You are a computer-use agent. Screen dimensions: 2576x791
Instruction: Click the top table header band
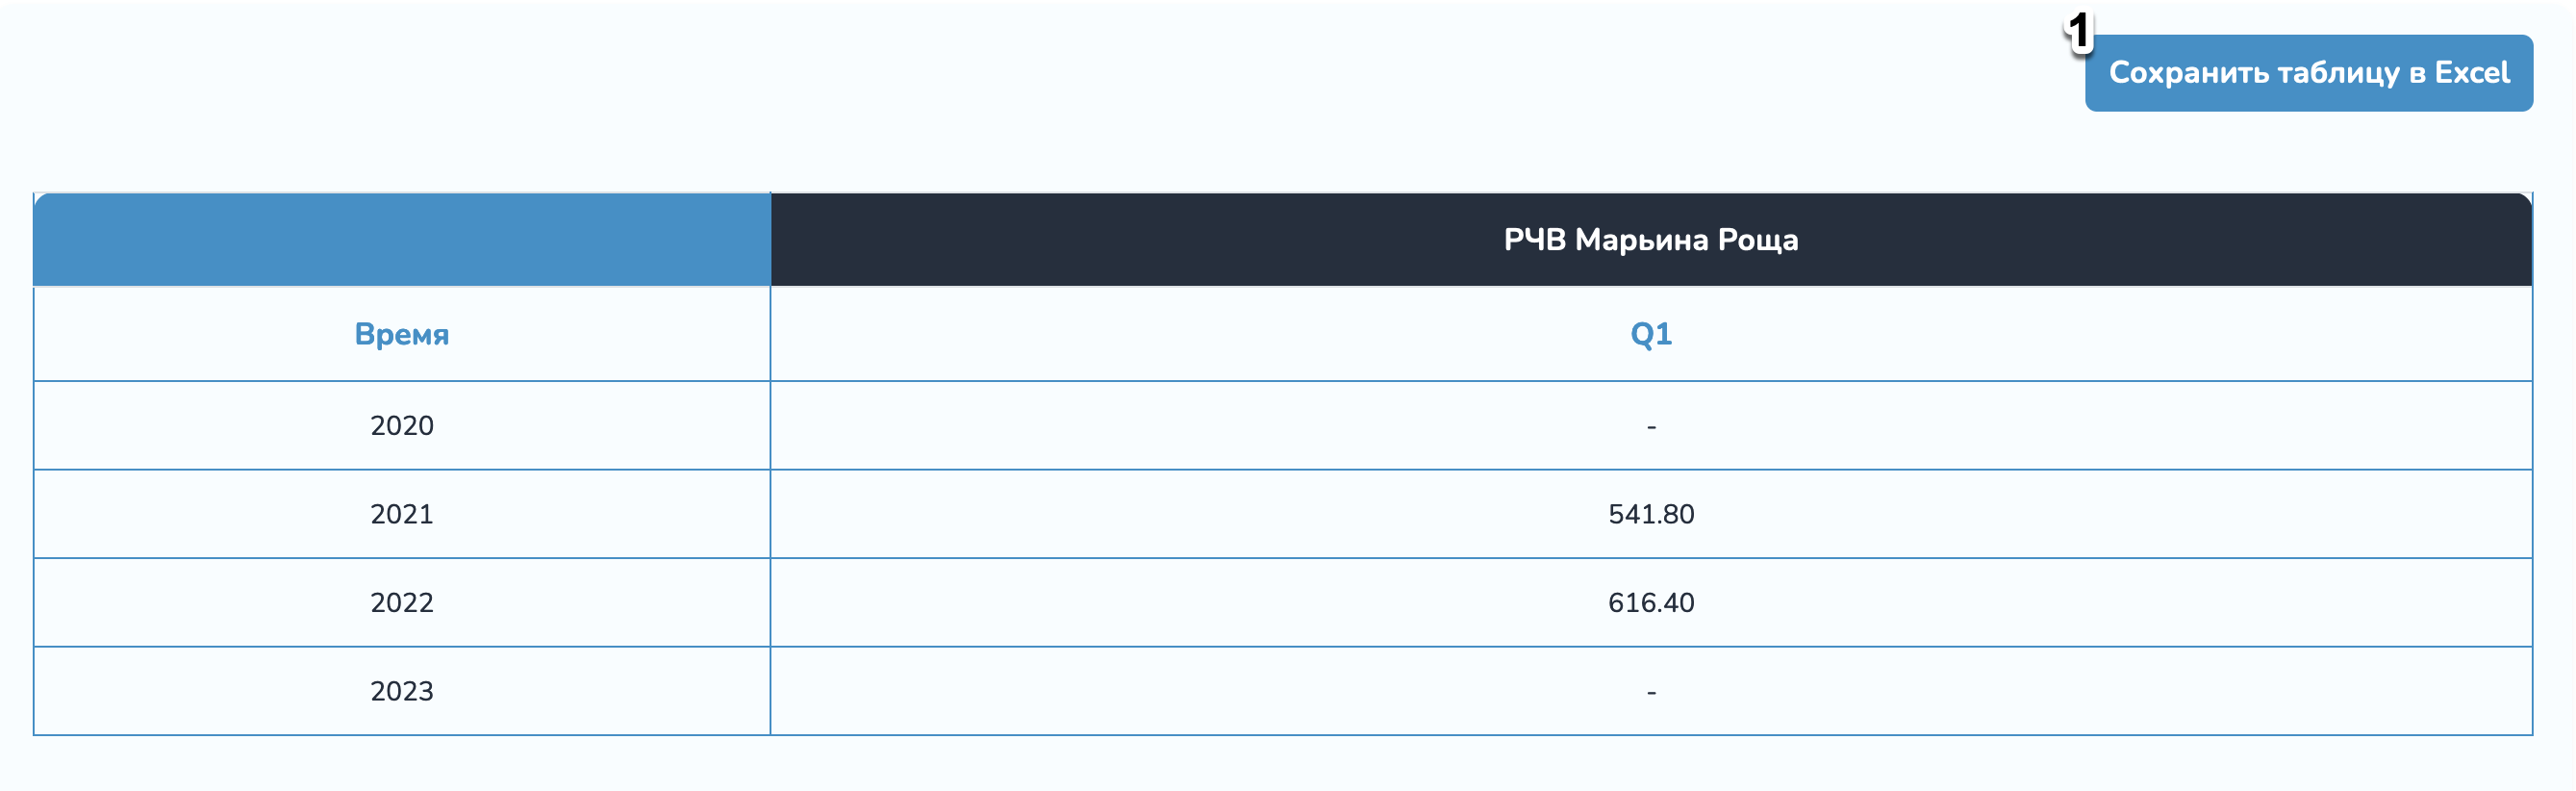pyautogui.click(x=1100, y=240)
